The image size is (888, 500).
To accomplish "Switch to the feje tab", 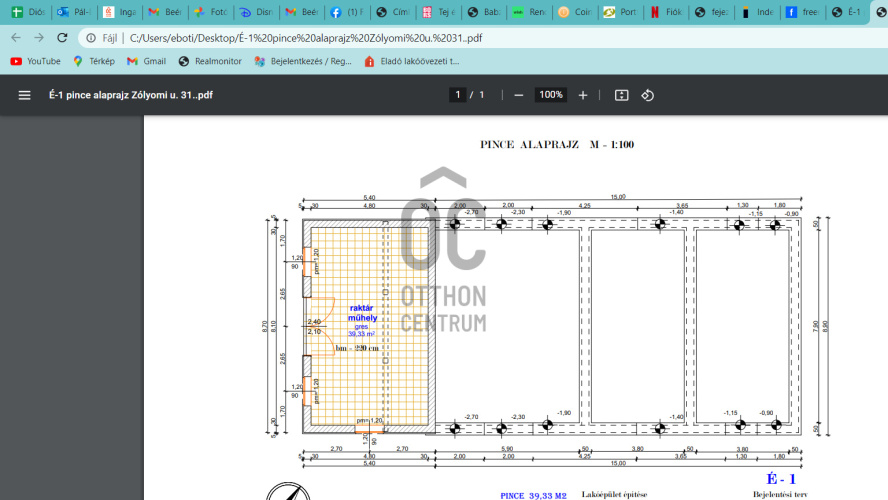I will [712, 12].
